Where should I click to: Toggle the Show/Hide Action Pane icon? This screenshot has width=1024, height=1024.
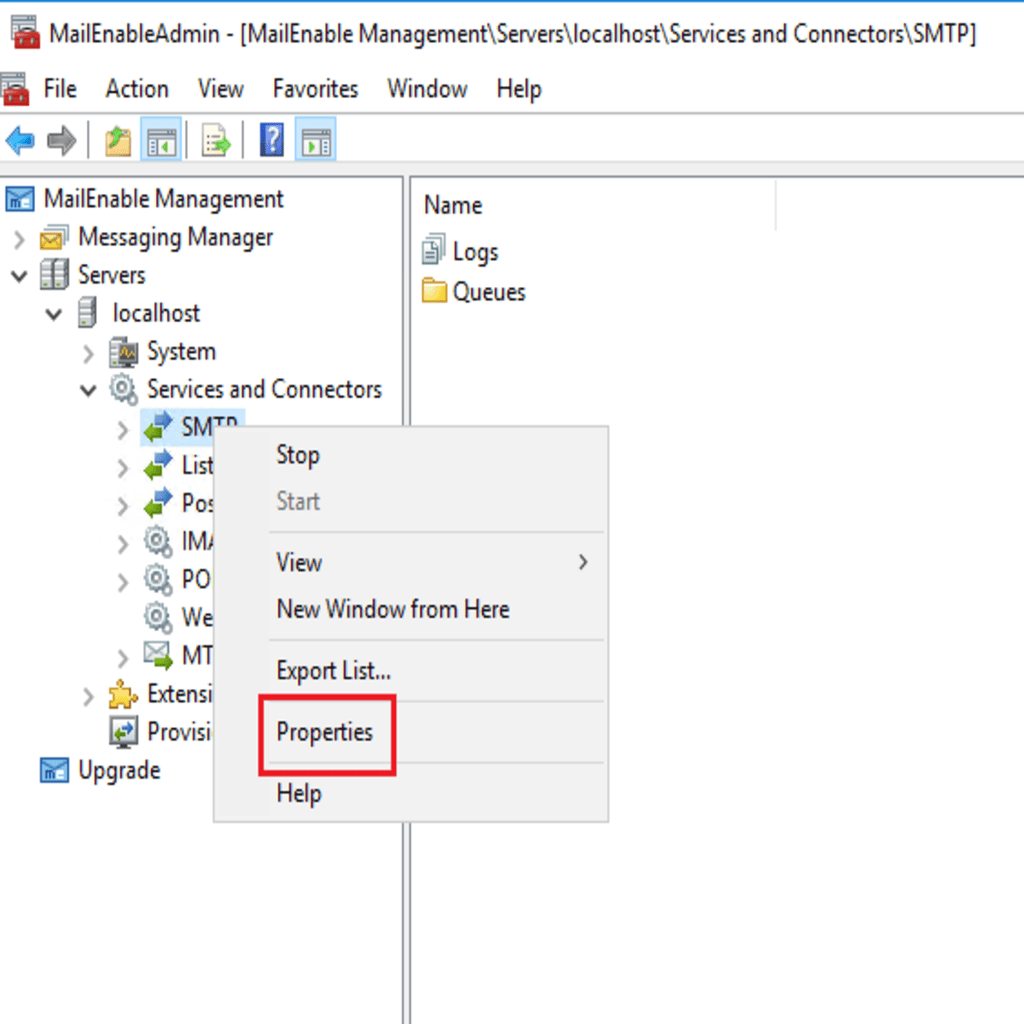pos(316,141)
